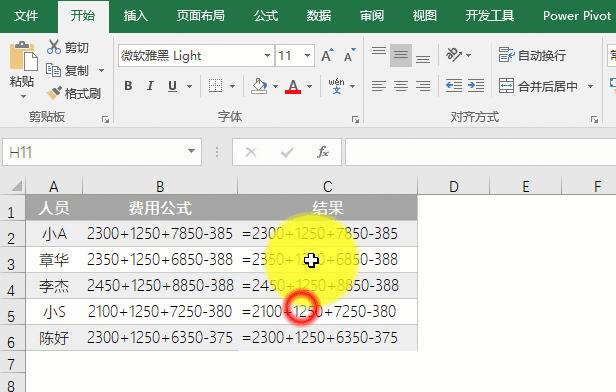Switch to the Insert (插入) tab

pyautogui.click(x=136, y=16)
